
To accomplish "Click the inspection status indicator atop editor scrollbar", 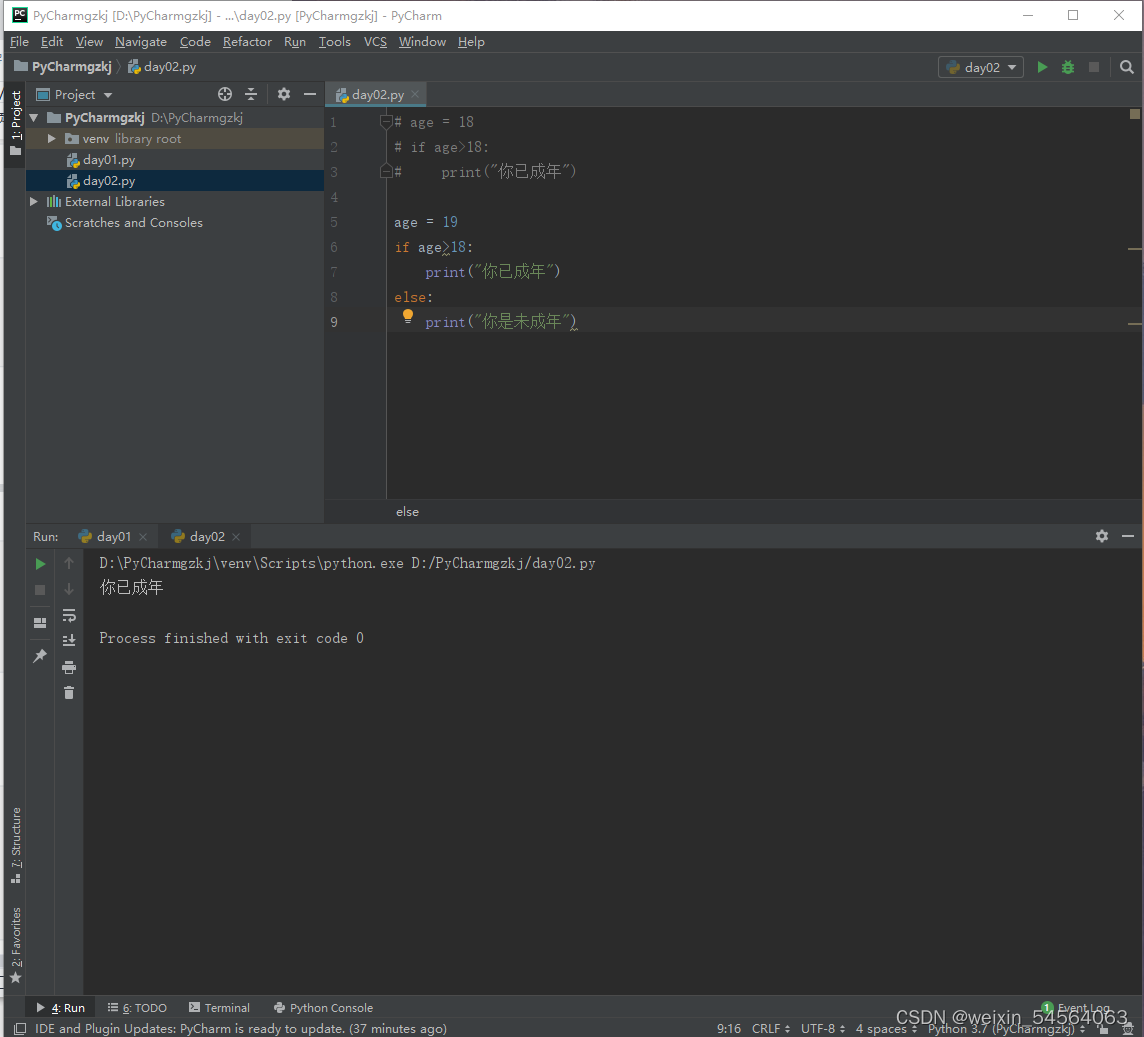I will pos(1135,114).
